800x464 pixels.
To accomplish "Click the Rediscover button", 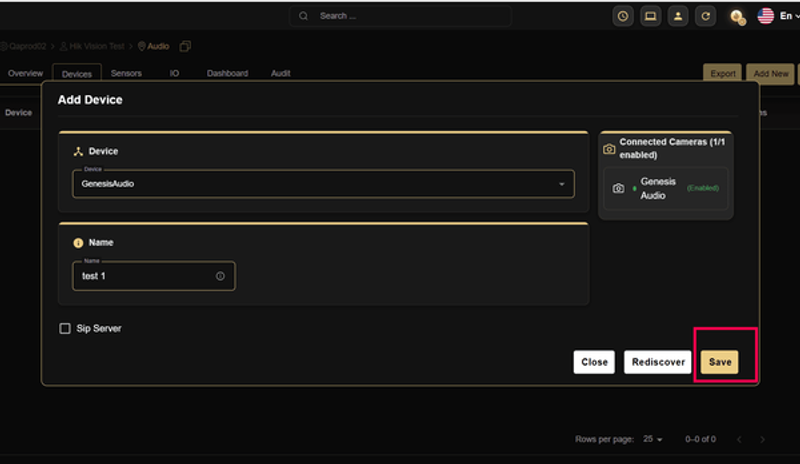I will point(658,362).
